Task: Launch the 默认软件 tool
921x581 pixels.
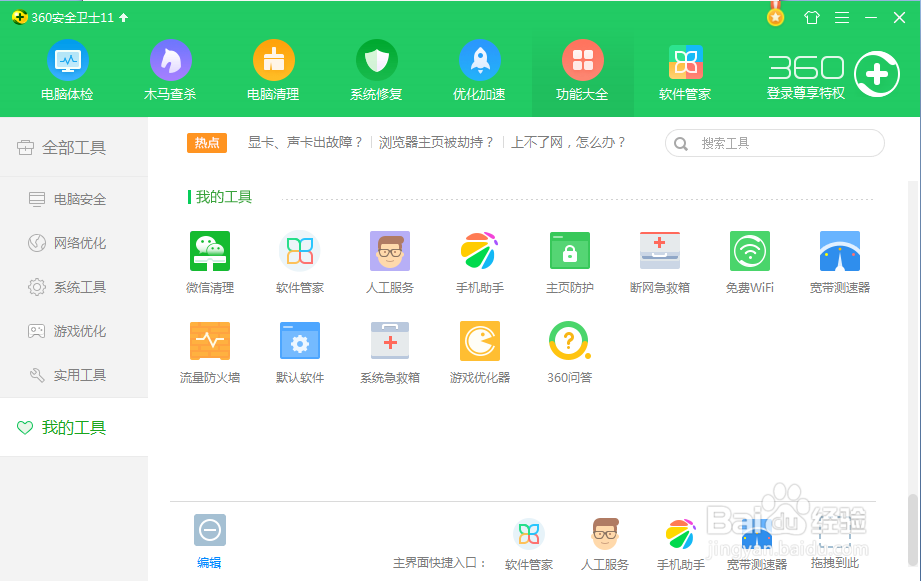Action: 300,352
